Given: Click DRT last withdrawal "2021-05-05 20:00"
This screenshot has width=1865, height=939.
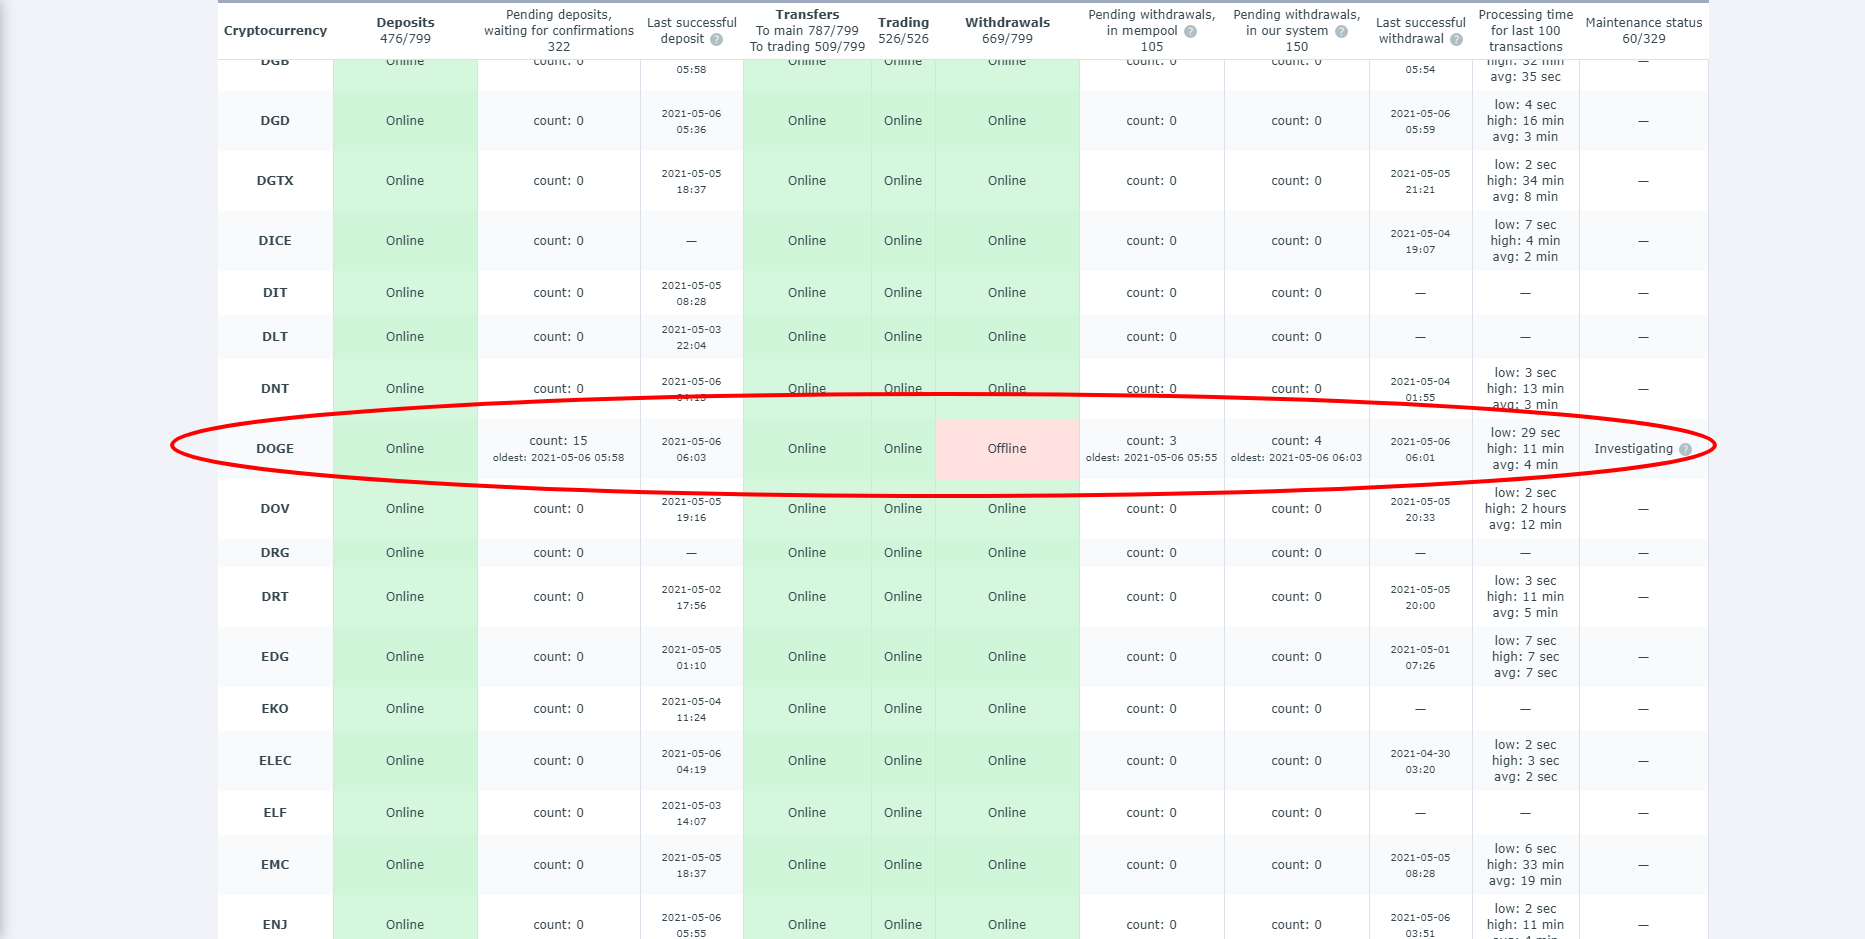Looking at the screenshot, I should [x=1420, y=597].
